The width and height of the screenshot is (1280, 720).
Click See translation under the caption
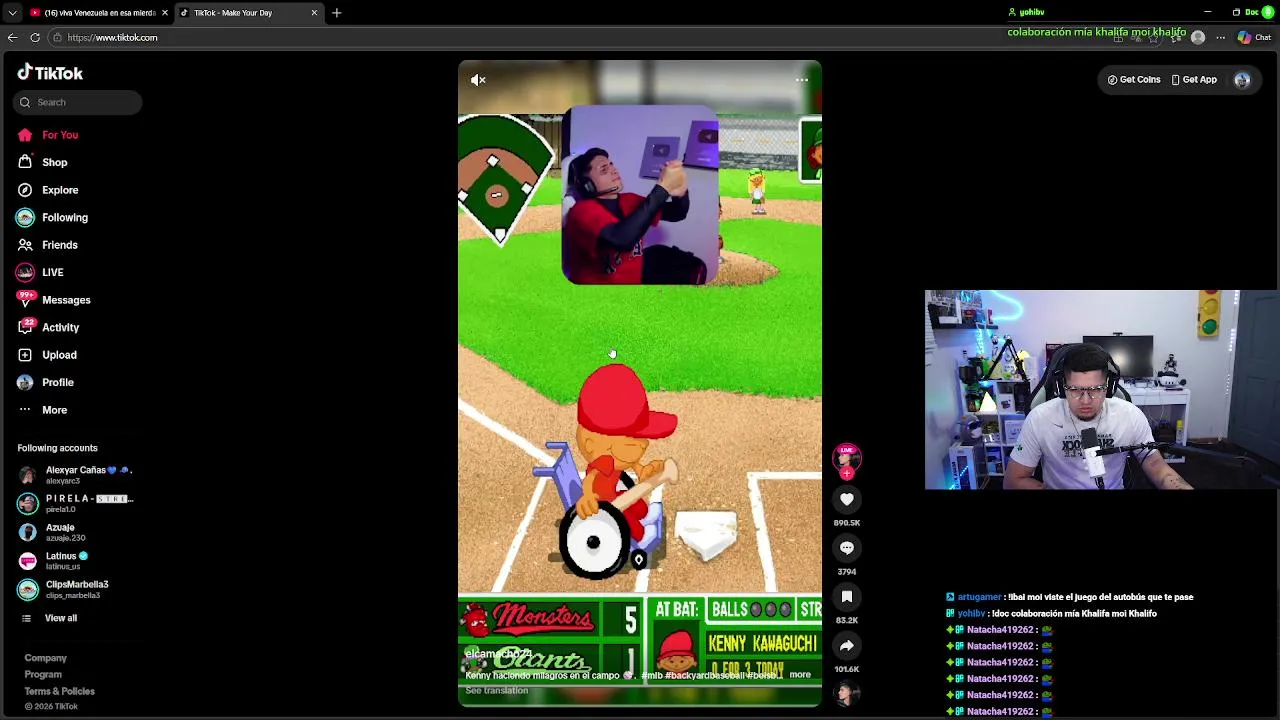[496, 690]
